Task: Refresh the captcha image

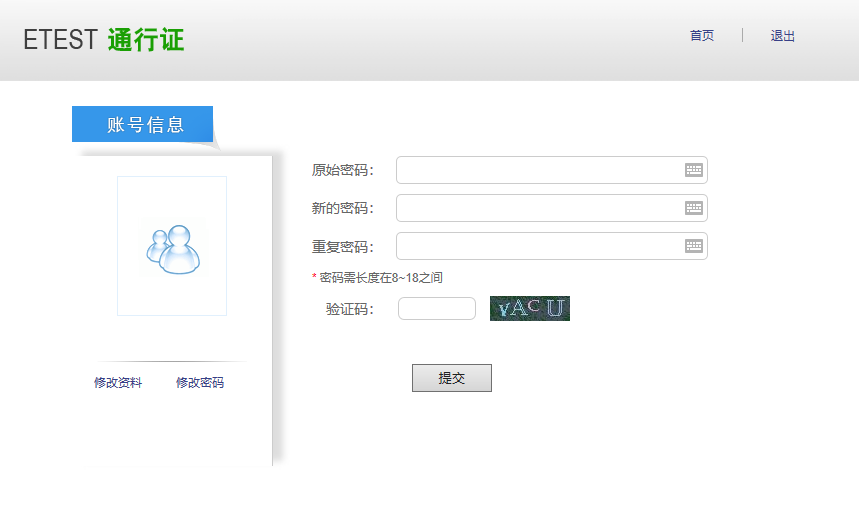Action: pyautogui.click(x=529, y=309)
